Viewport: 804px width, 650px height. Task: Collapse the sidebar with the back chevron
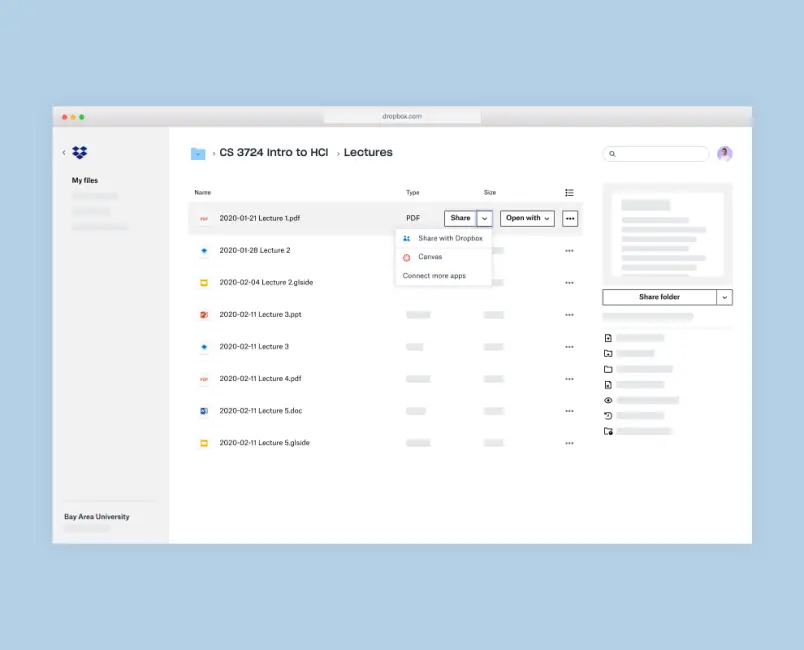point(64,153)
